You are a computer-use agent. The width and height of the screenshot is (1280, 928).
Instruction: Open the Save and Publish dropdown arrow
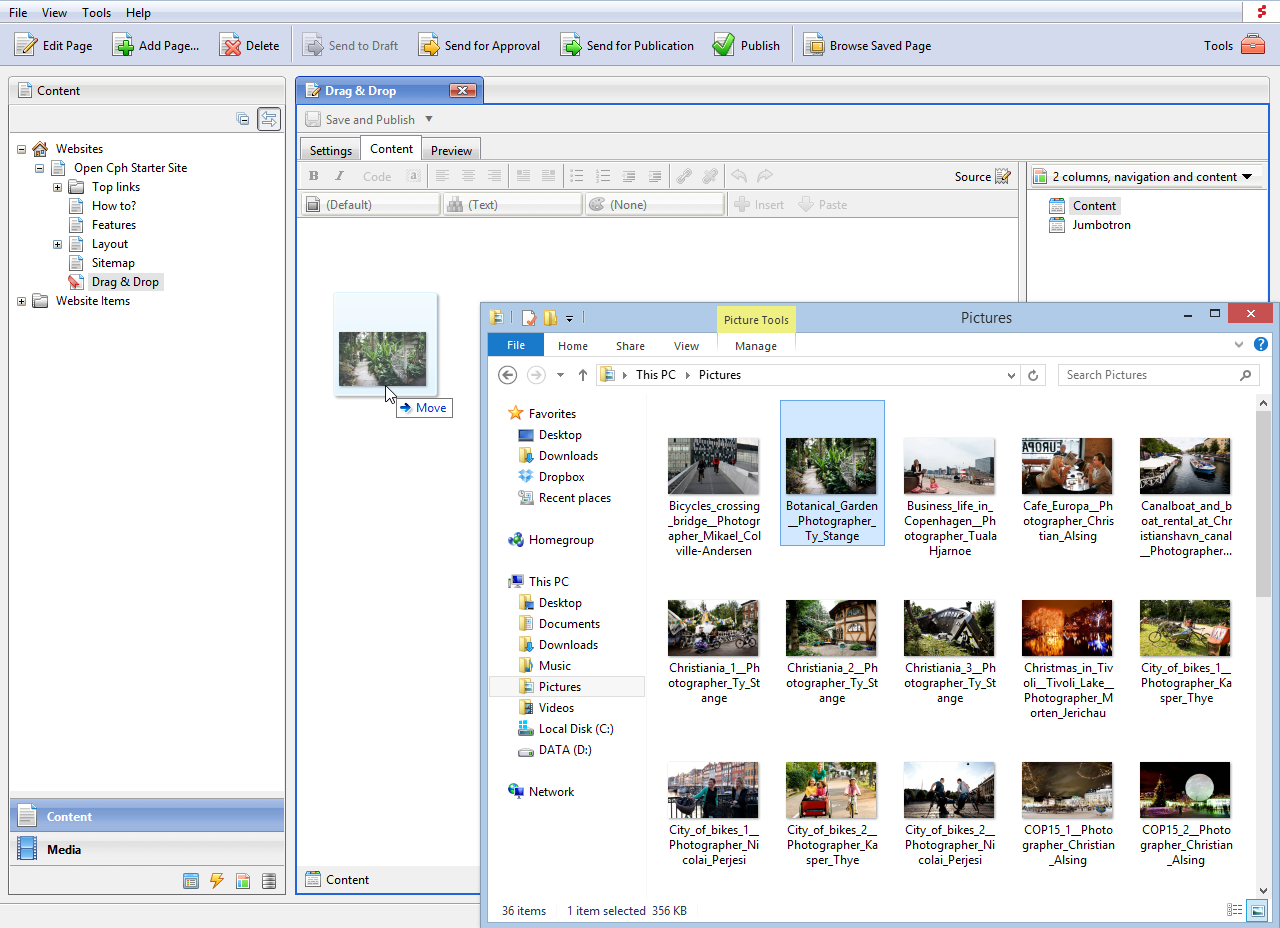tap(429, 119)
